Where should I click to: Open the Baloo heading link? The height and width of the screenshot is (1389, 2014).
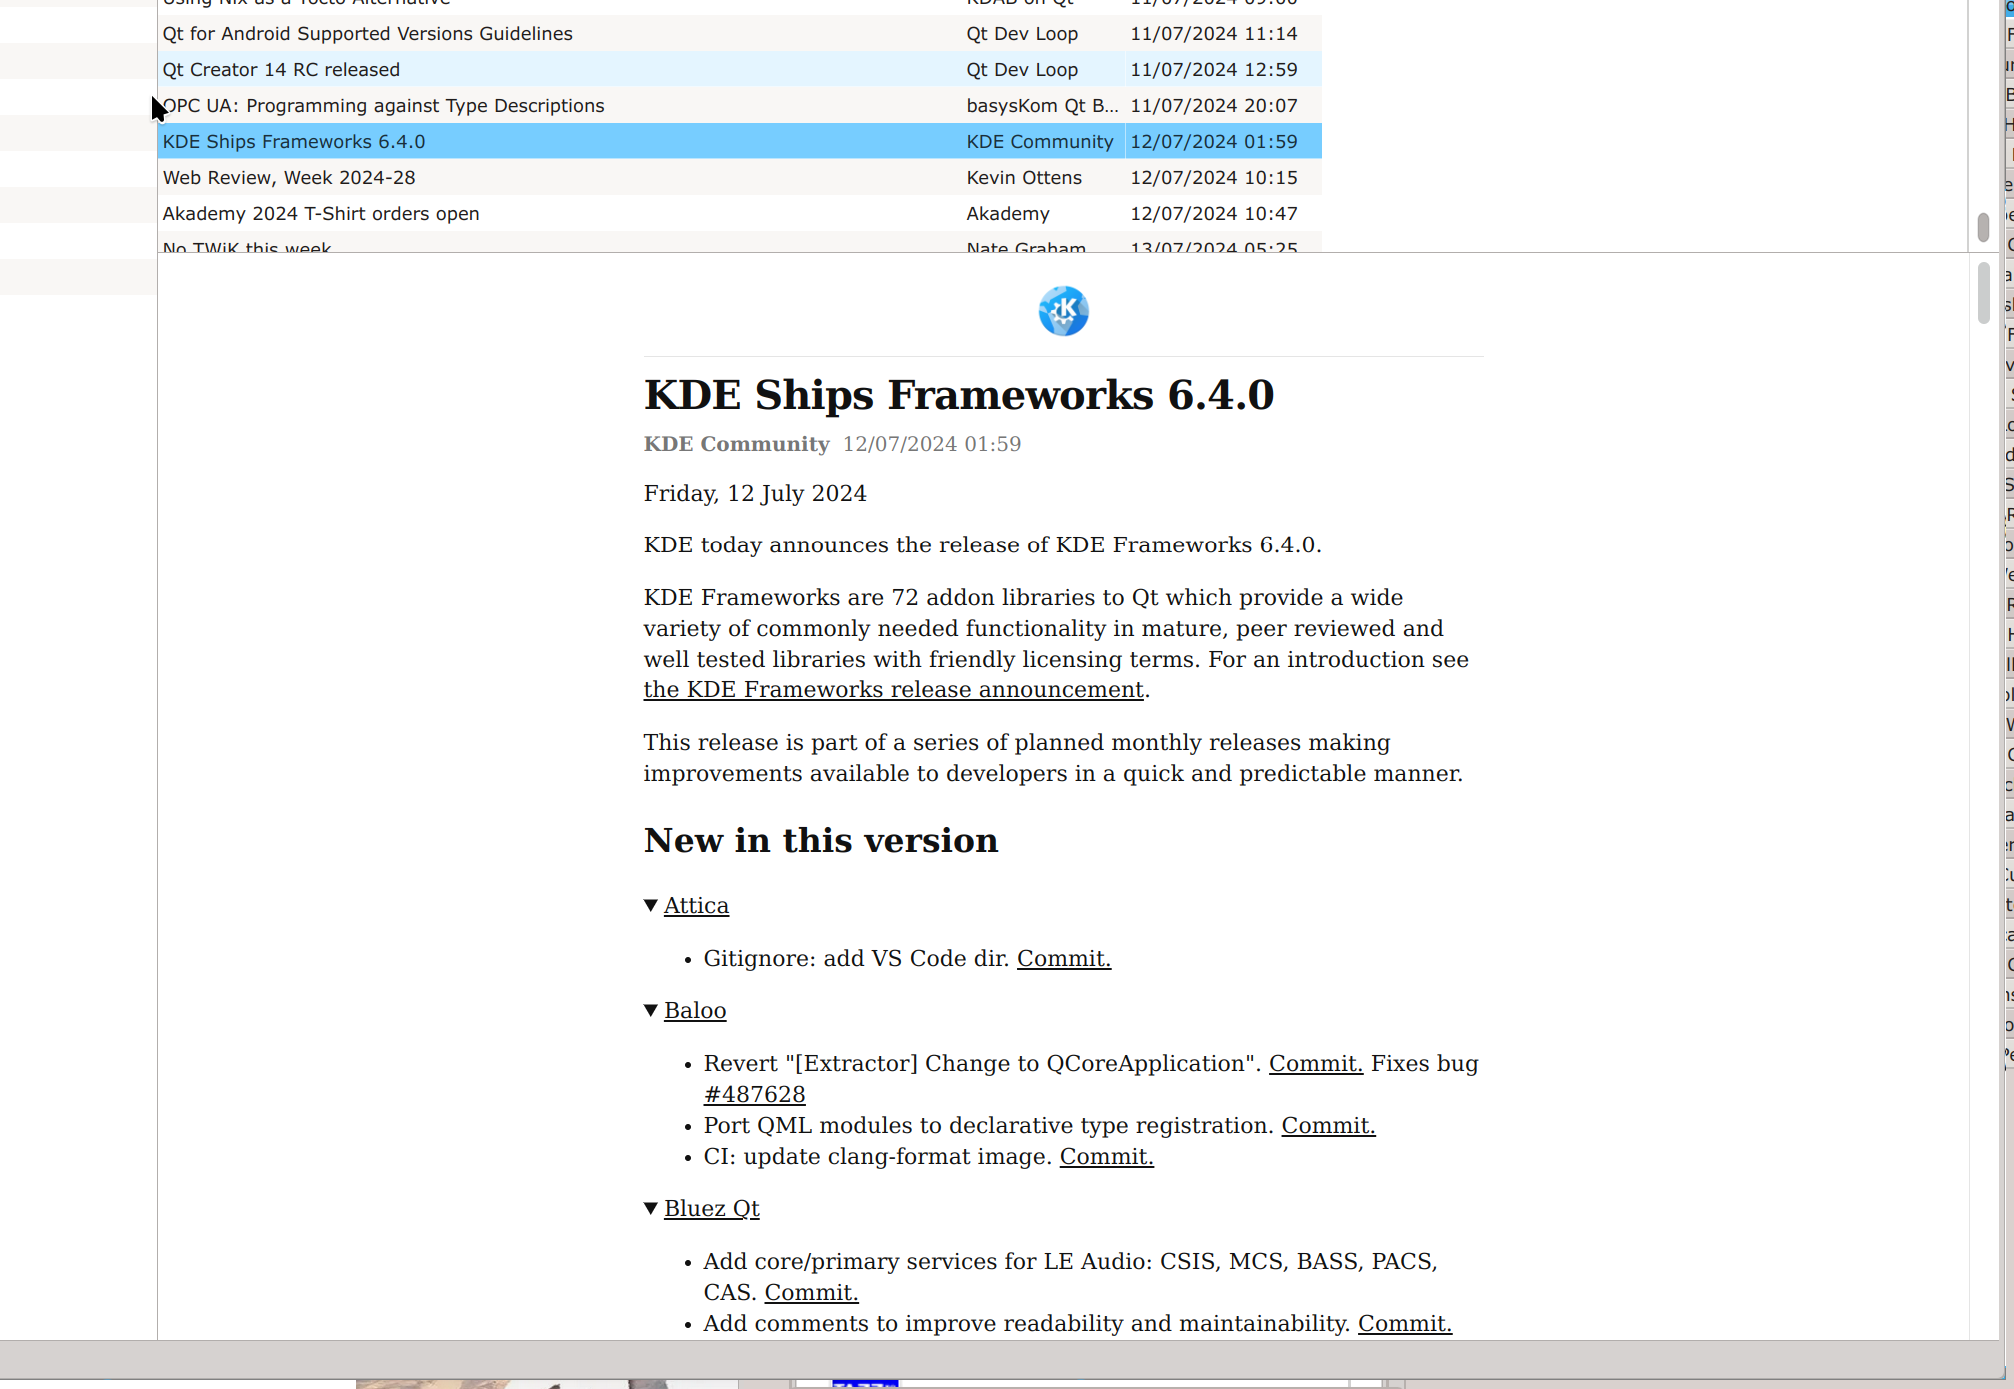[x=695, y=1011]
